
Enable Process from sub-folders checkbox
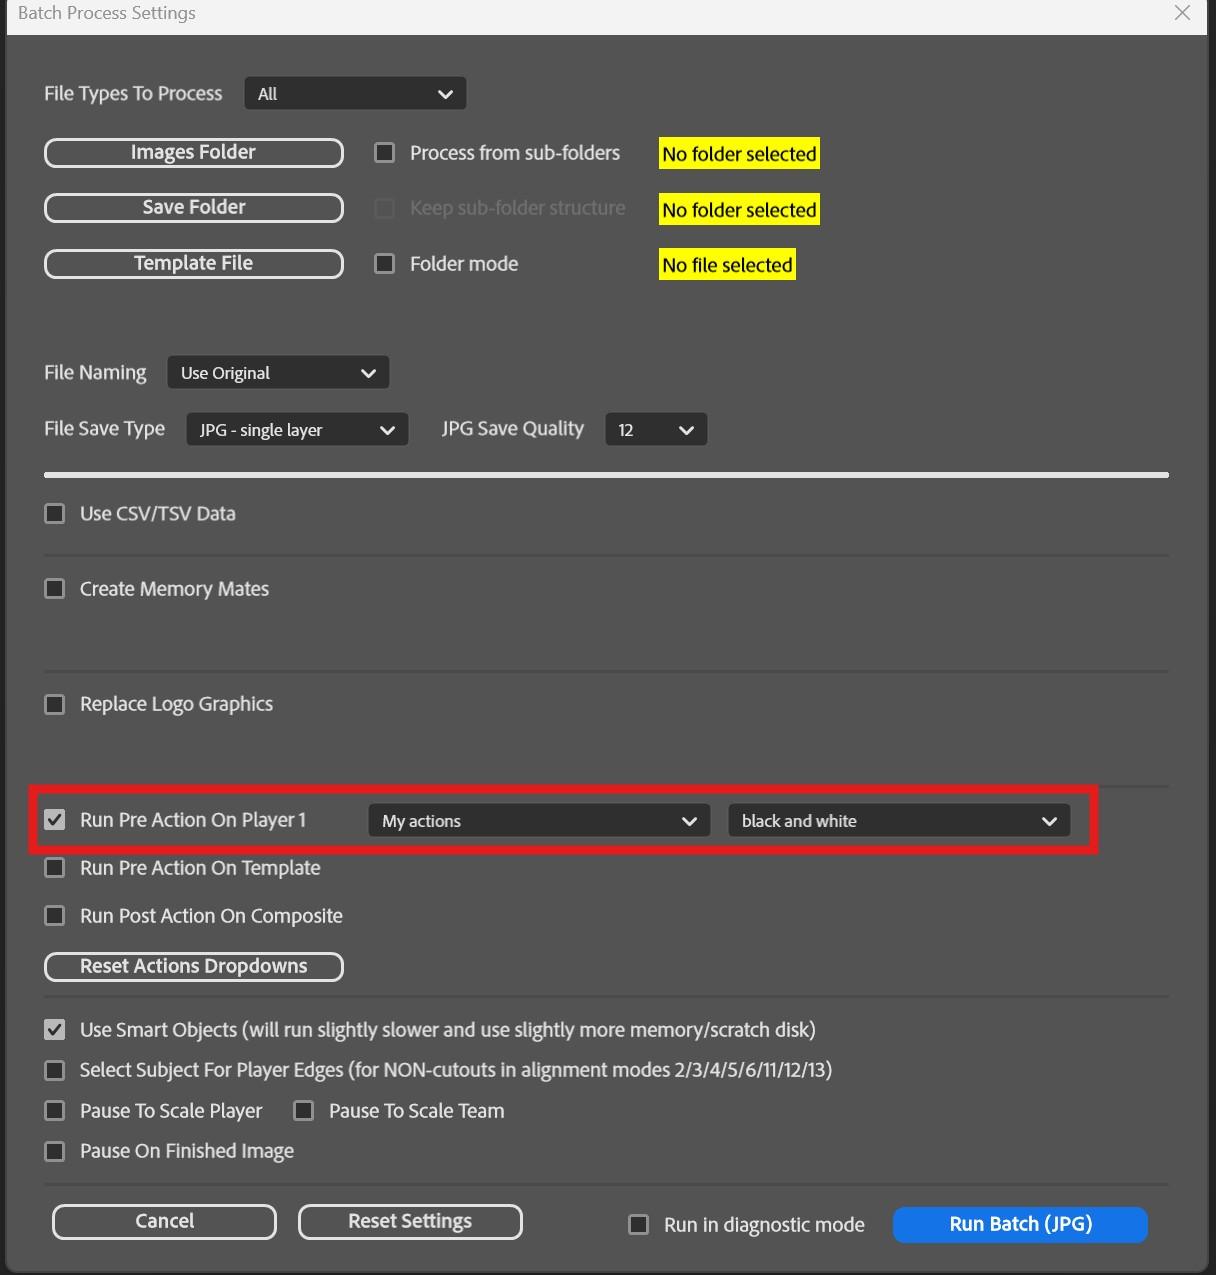click(385, 153)
